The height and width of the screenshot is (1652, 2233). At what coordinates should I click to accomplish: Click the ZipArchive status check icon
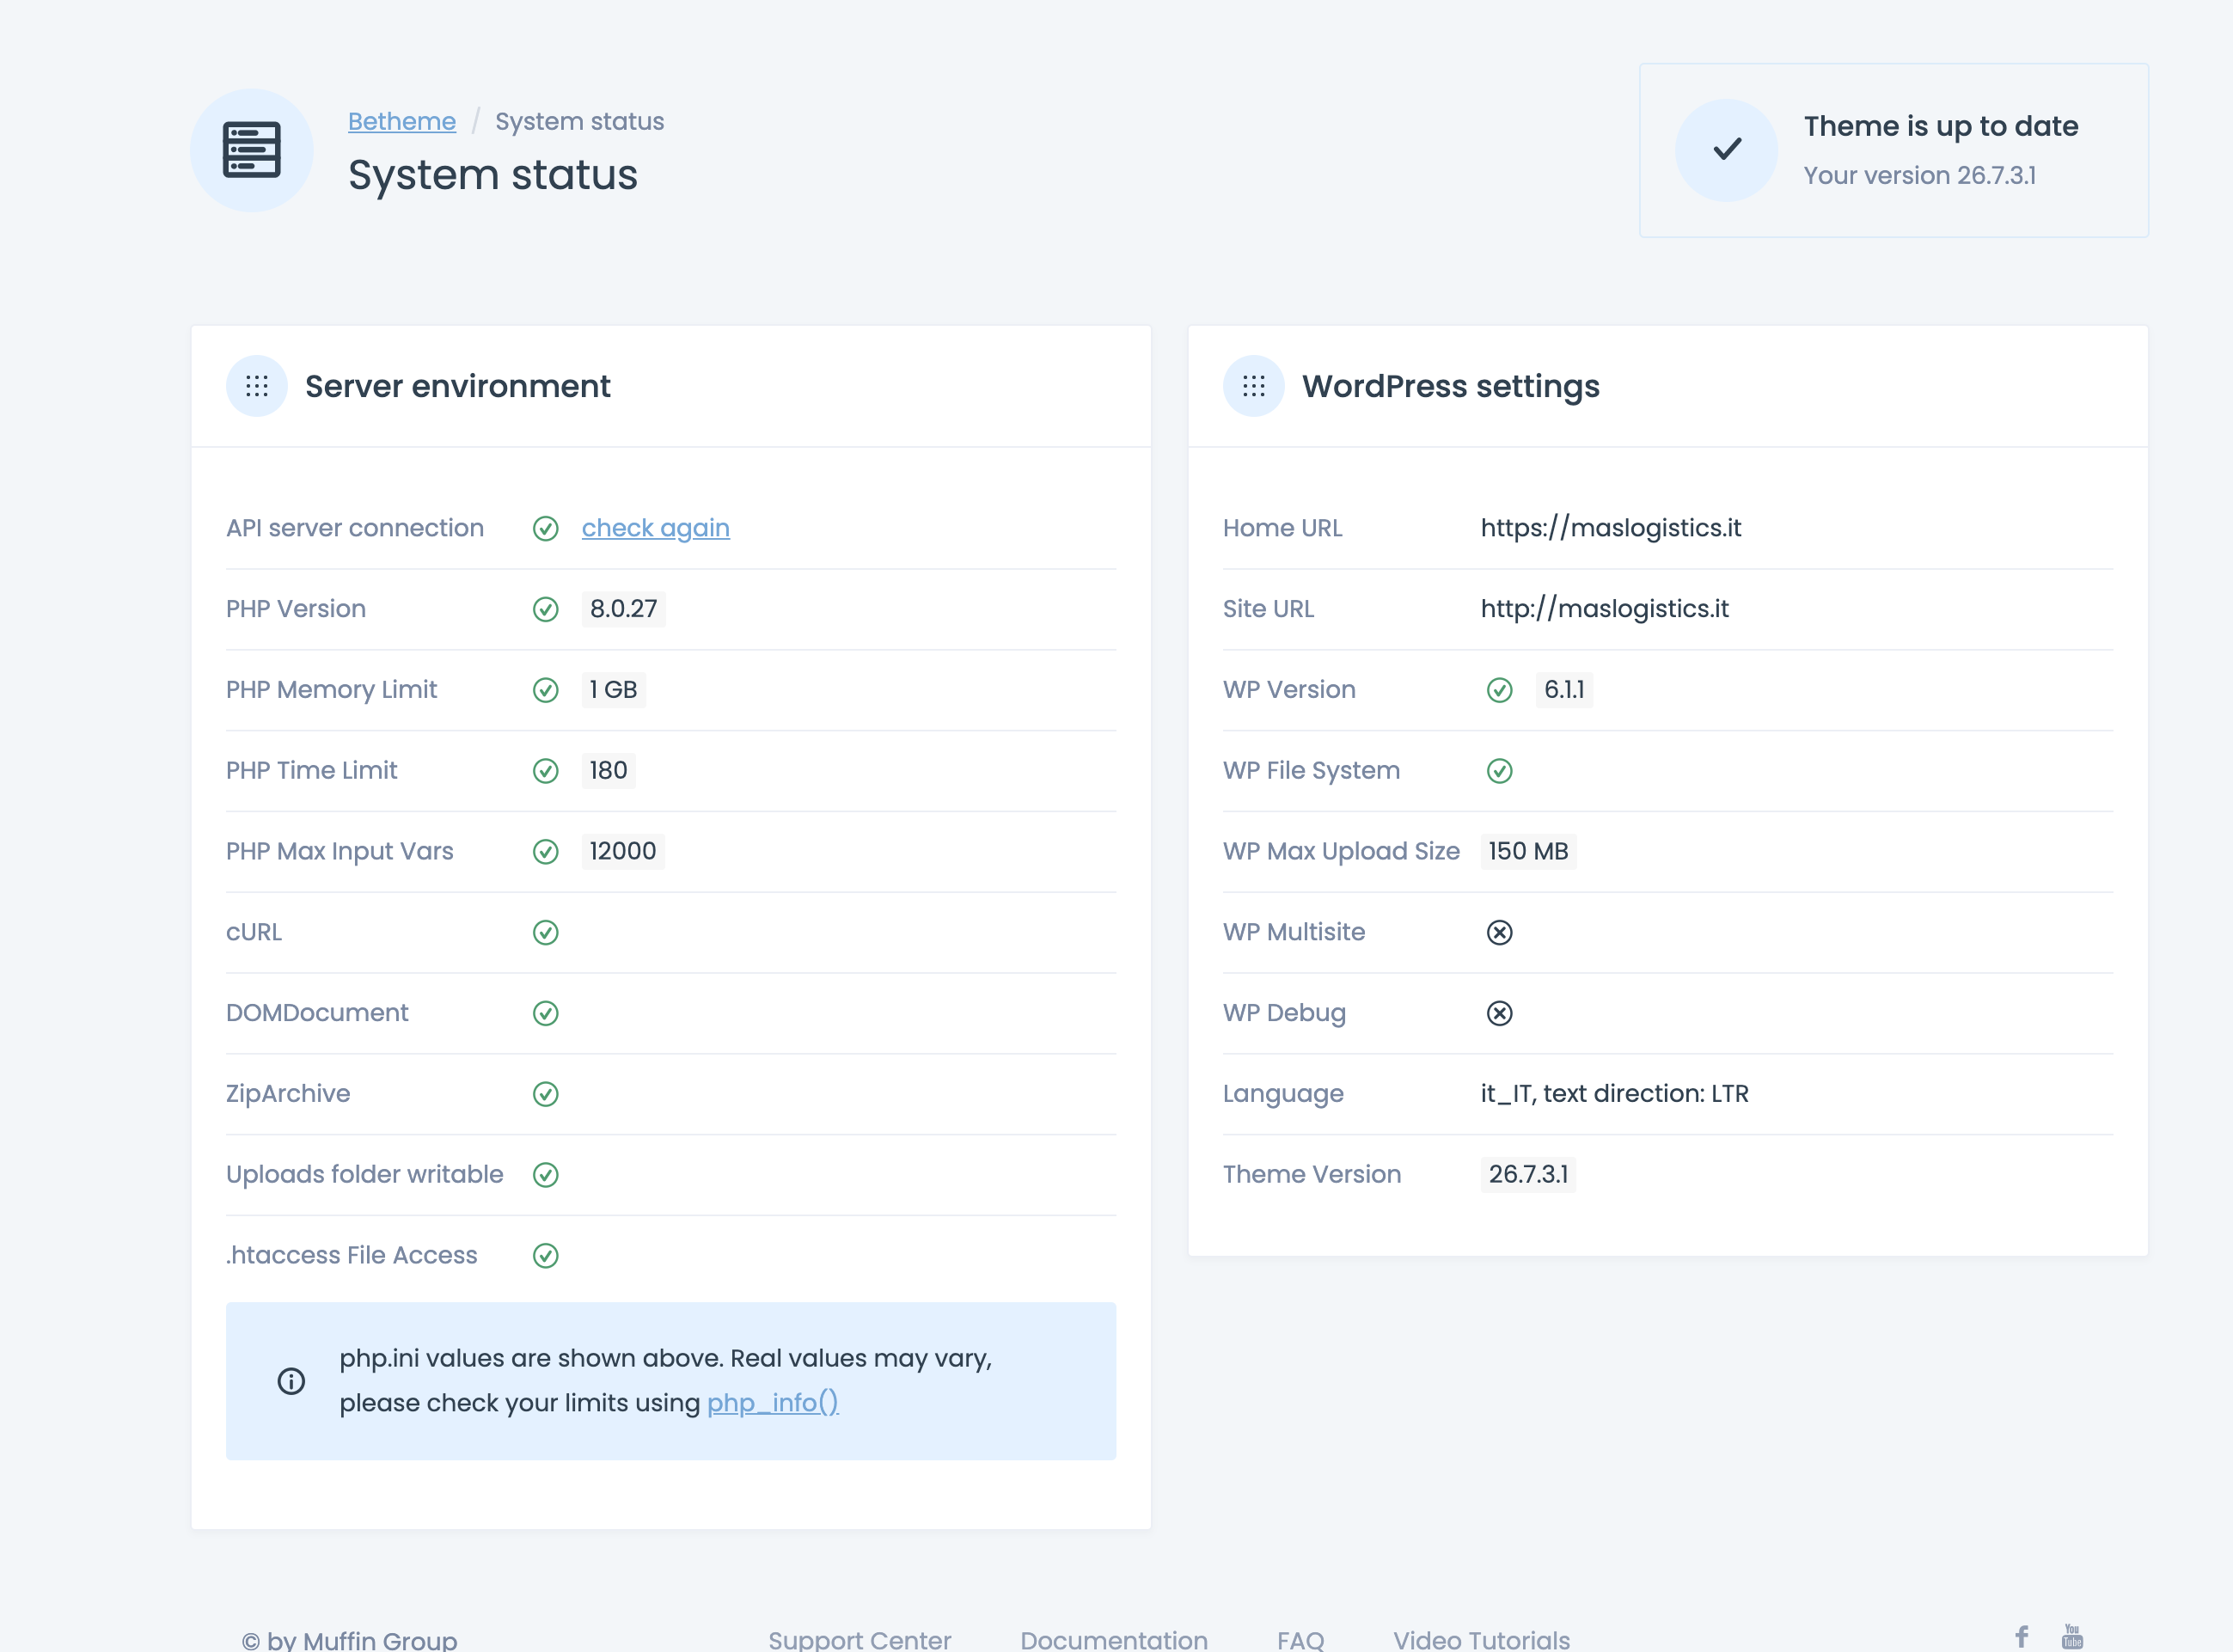click(545, 1094)
